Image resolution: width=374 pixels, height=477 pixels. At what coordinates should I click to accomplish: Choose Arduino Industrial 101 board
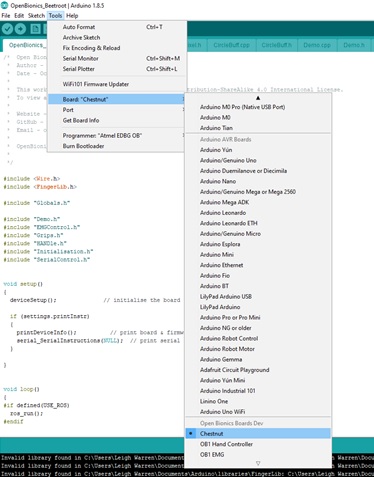click(258, 391)
